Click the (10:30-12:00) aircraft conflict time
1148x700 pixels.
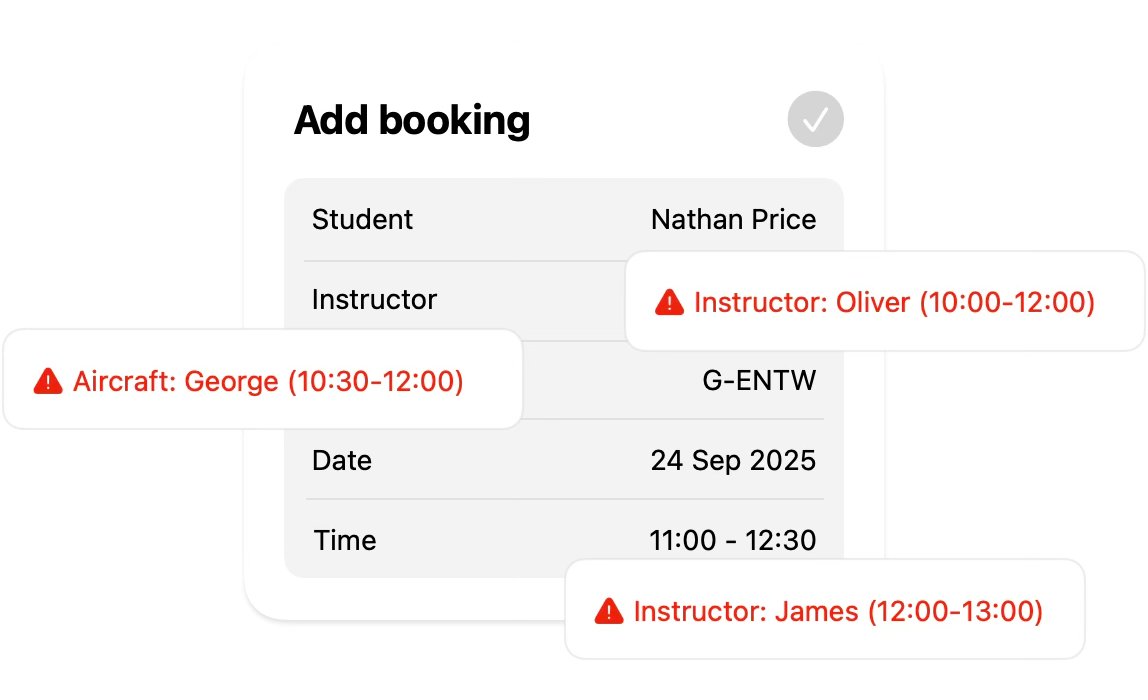click(x=376, y=381)
